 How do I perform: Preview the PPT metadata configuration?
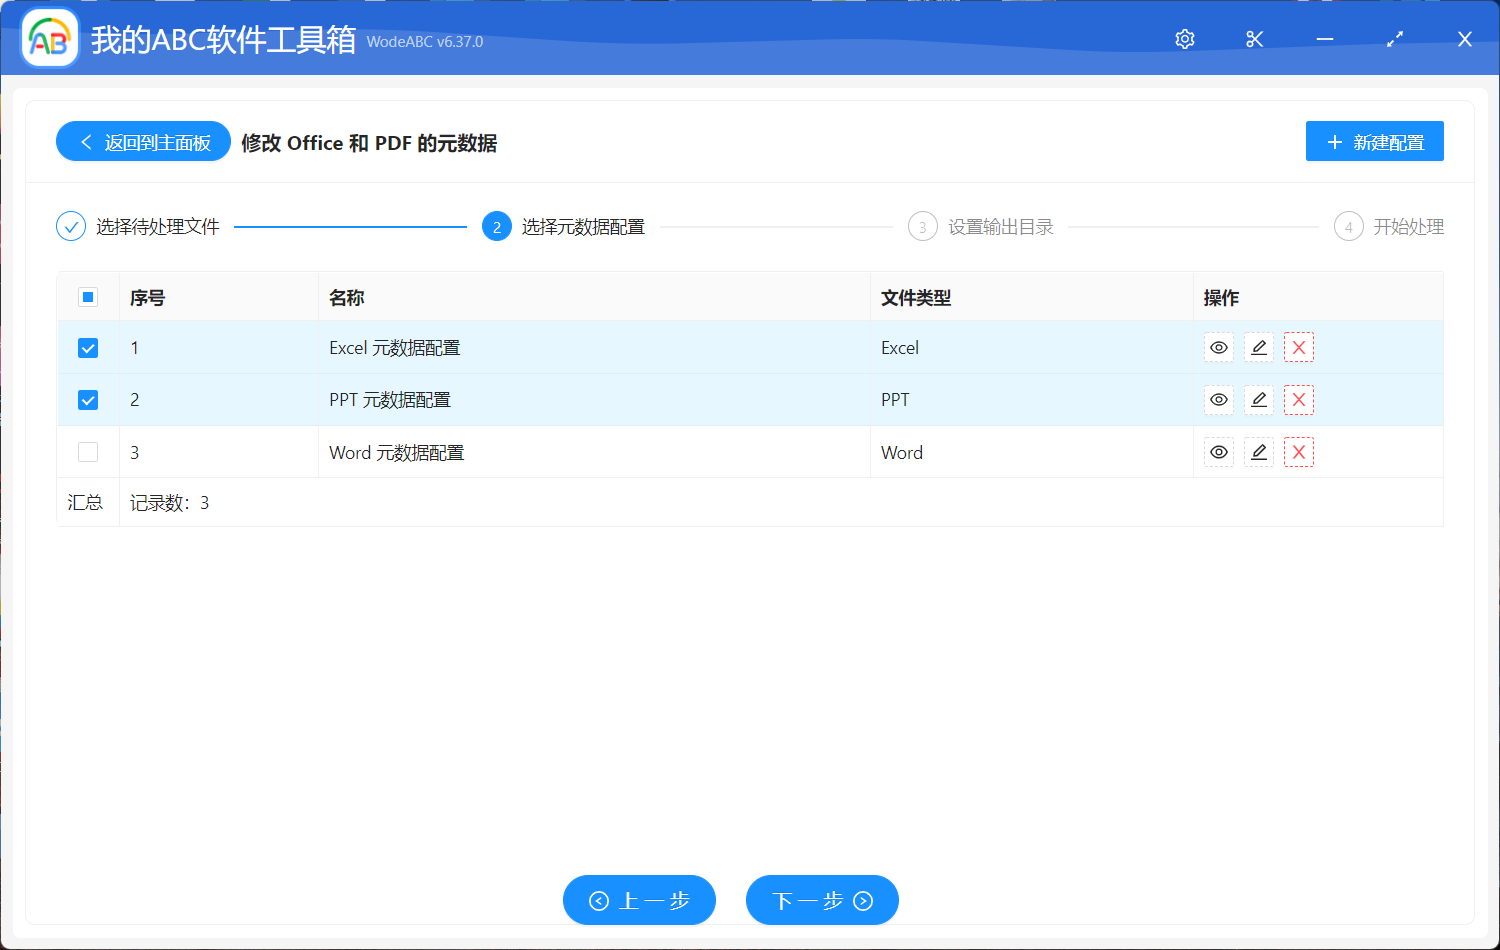1218,400
